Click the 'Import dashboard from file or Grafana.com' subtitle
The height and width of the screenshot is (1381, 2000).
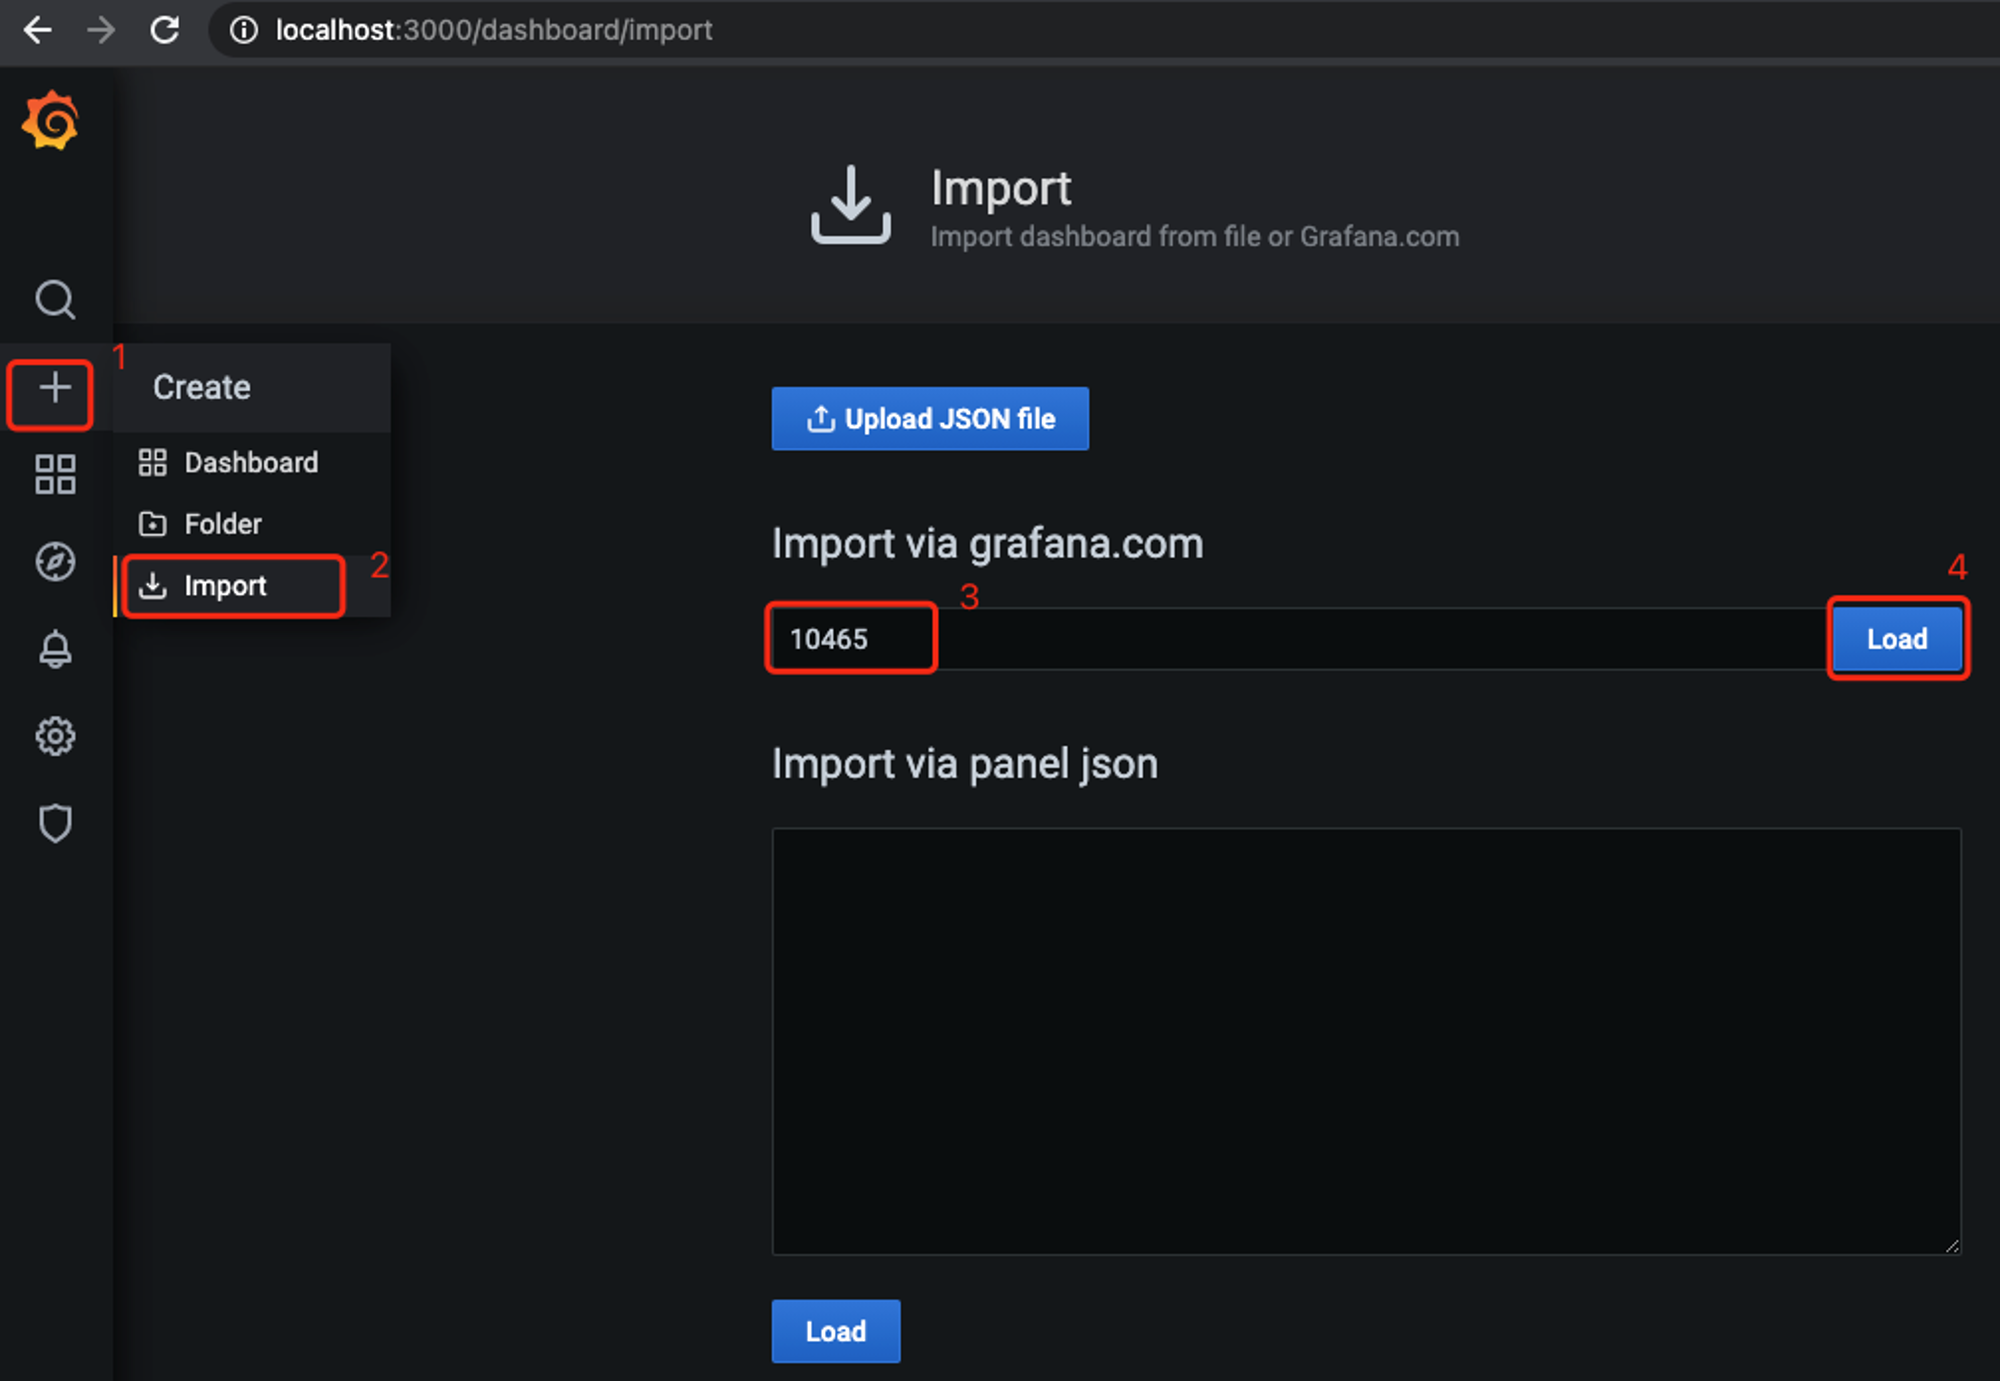click(1195, 237)
